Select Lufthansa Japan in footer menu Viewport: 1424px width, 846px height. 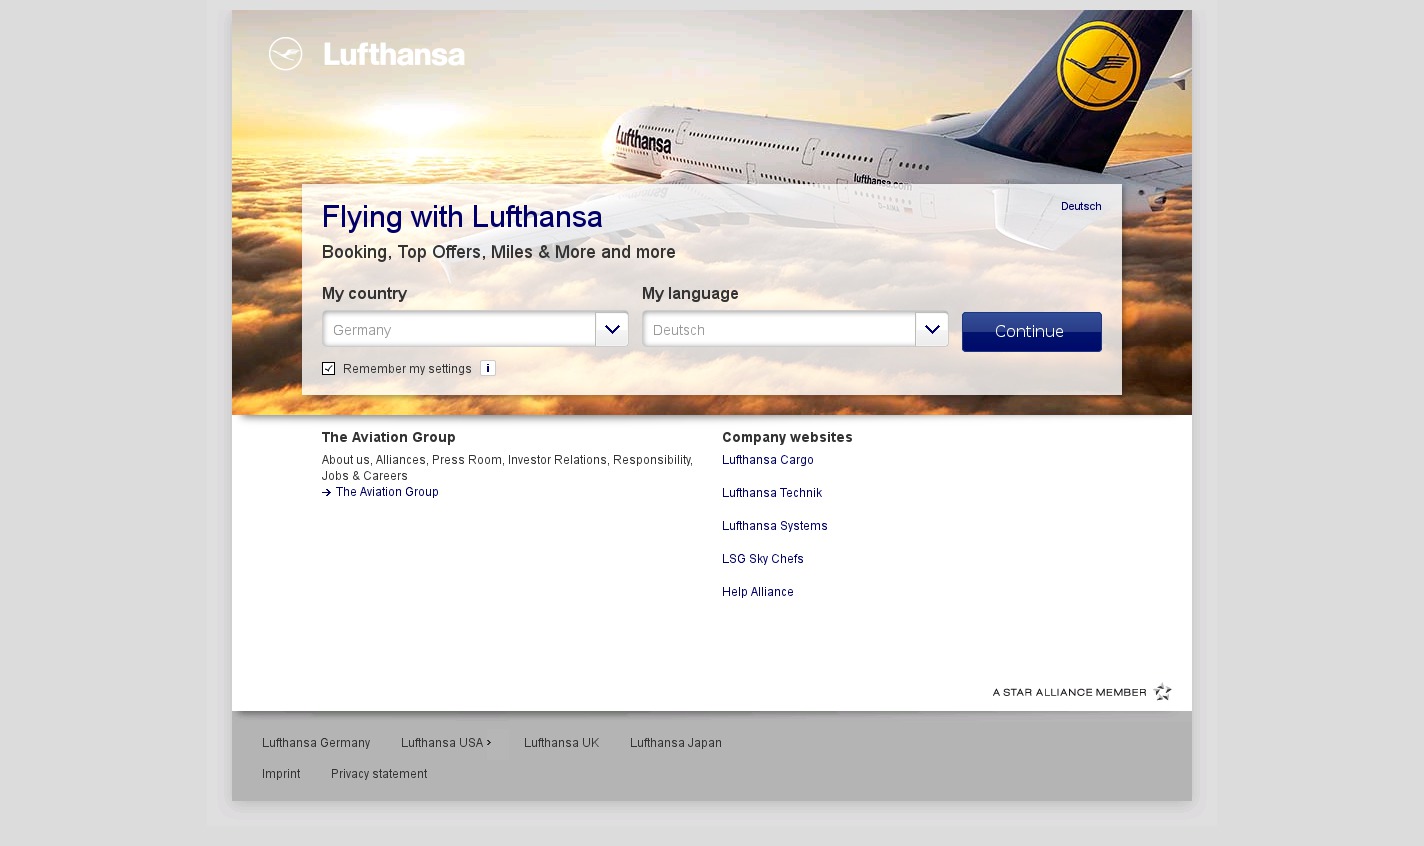click(676, 743)
